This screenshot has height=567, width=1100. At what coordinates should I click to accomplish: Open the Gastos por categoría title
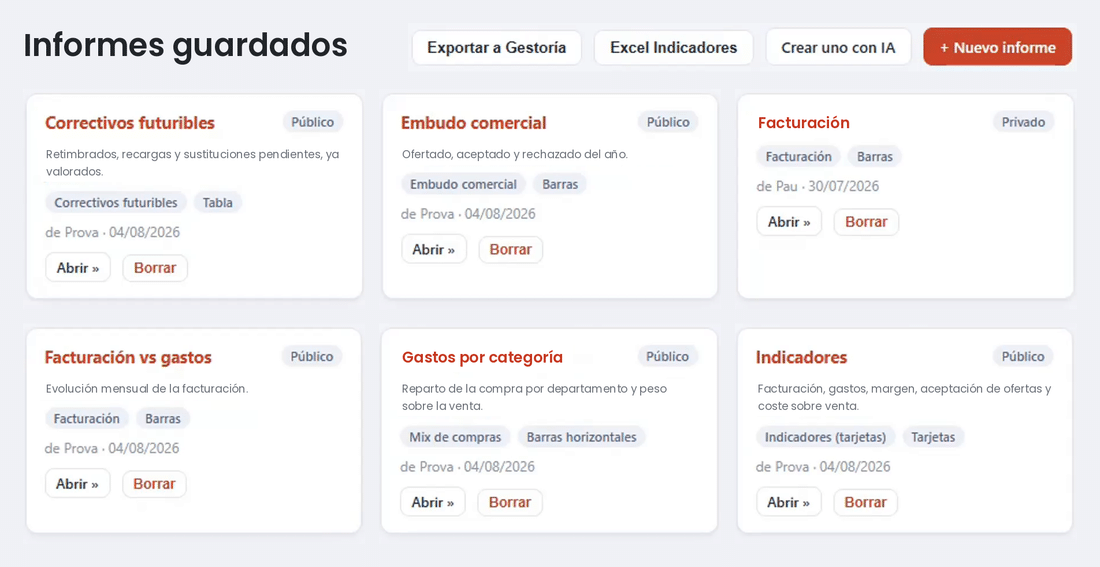[482, 357]
